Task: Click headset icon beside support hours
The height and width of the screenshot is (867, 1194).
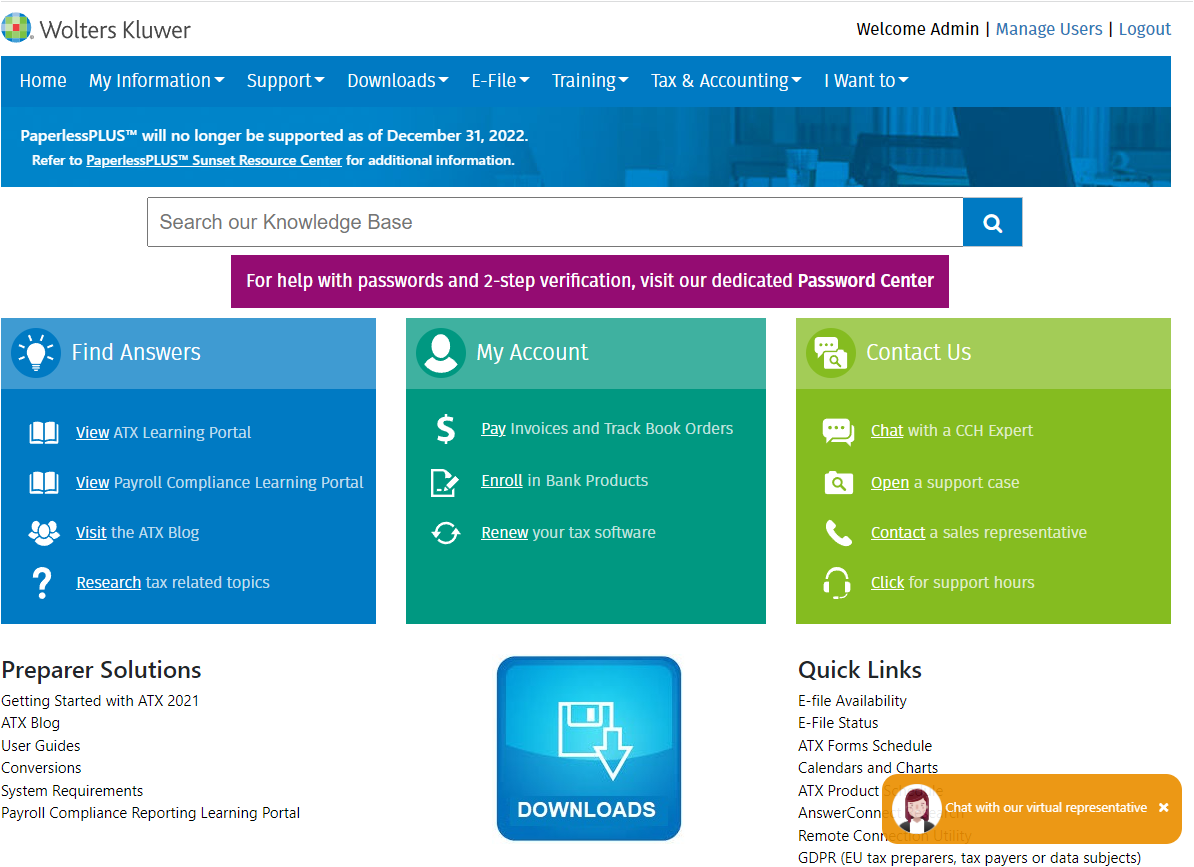Action: 837,583
